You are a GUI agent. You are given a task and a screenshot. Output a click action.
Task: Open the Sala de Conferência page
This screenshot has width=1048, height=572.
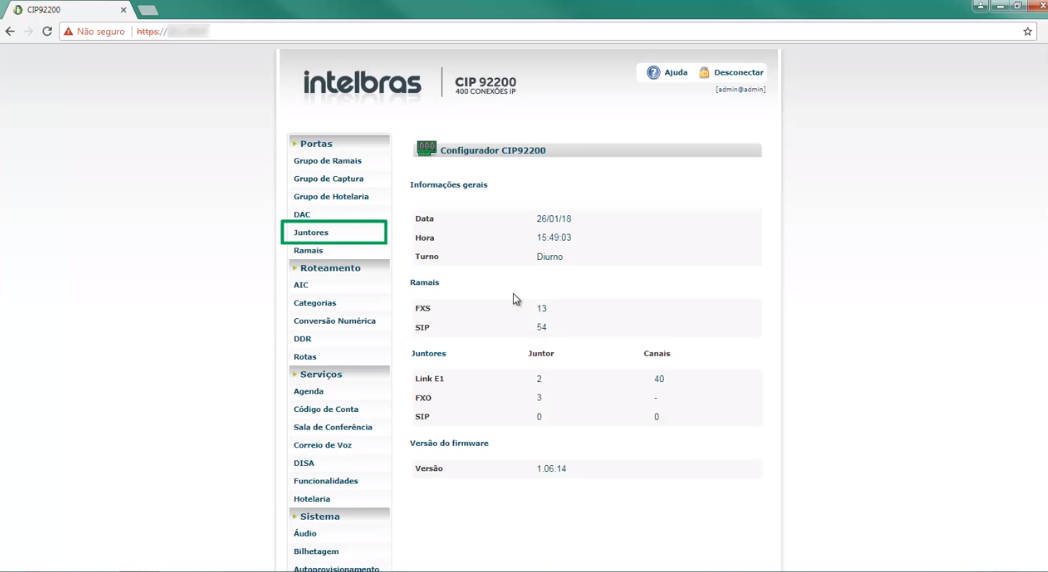click(x=332, y=427)
